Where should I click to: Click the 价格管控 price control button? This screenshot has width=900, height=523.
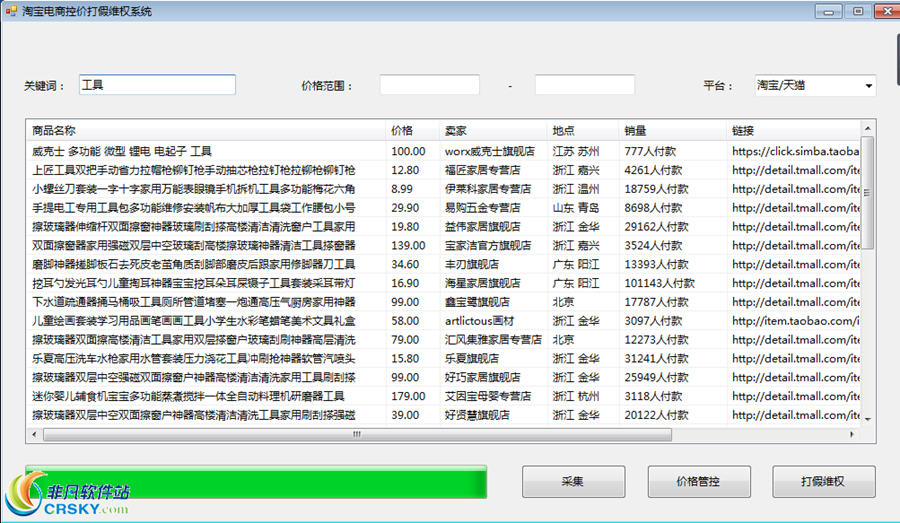[699, 482]
